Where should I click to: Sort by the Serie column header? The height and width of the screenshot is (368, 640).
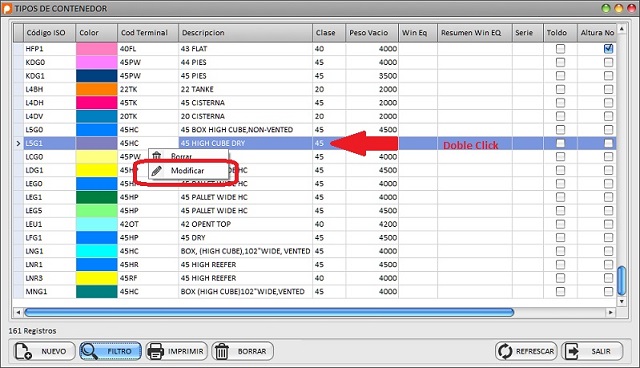tap(528, 33)
